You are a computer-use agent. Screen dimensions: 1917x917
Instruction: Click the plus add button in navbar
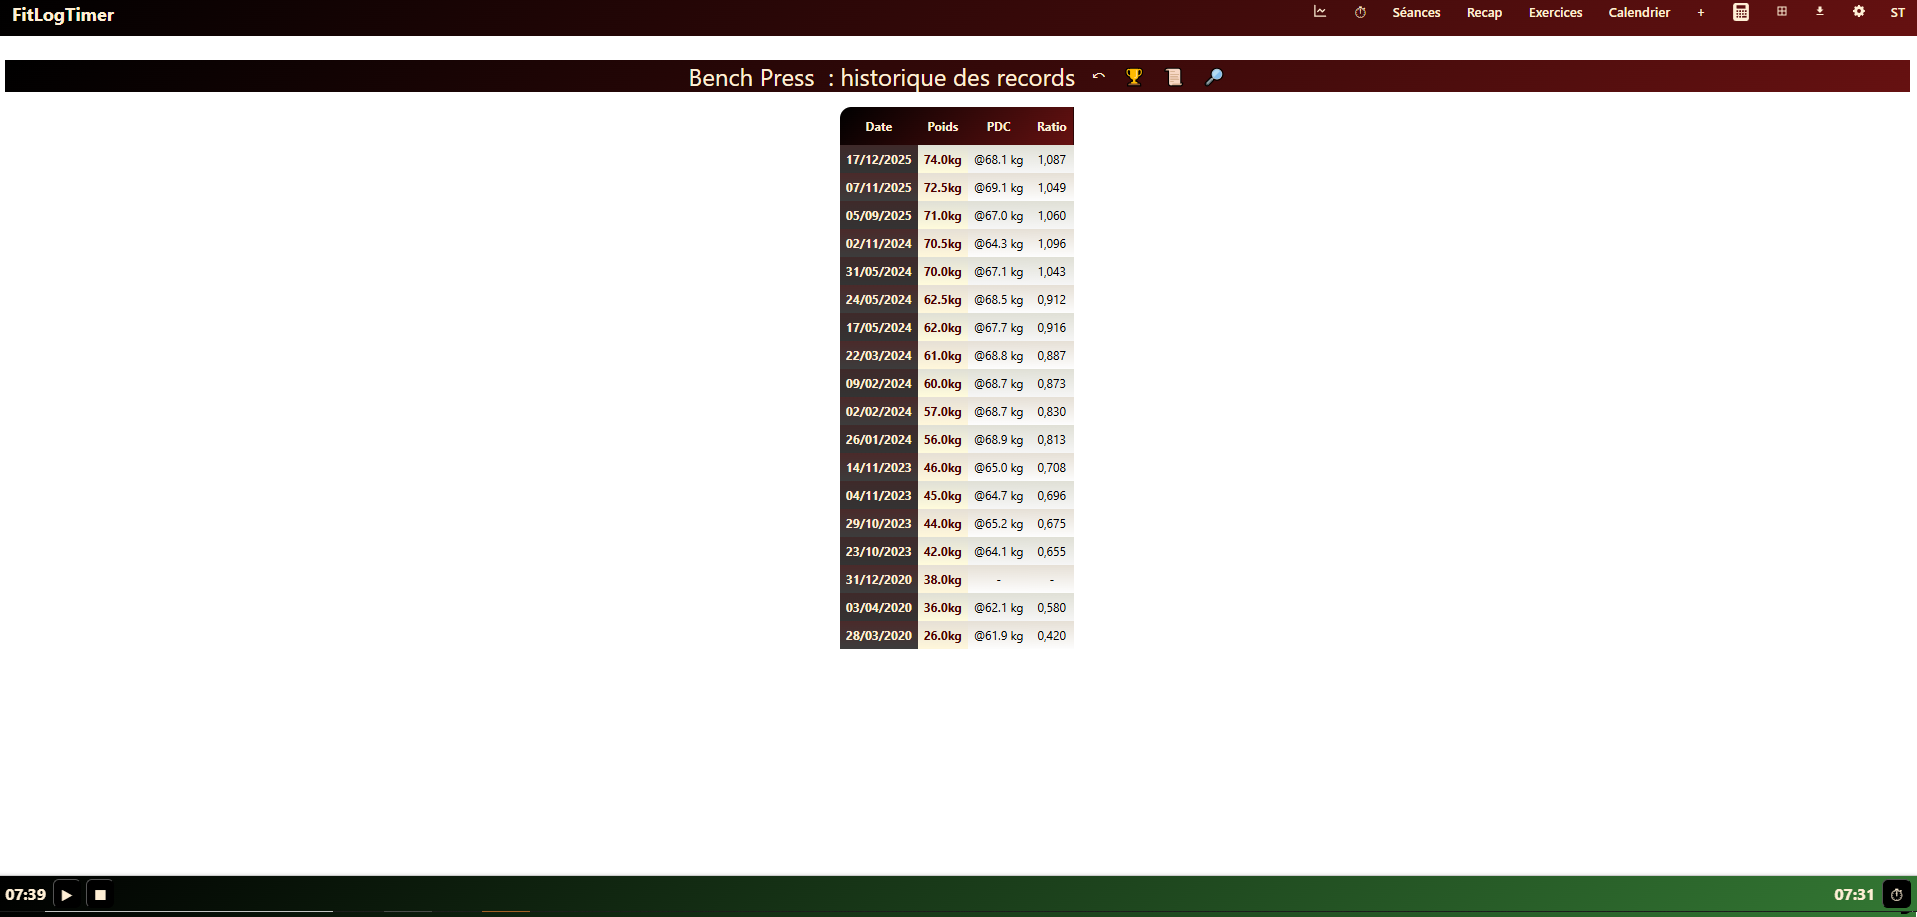coord(1700,13)
